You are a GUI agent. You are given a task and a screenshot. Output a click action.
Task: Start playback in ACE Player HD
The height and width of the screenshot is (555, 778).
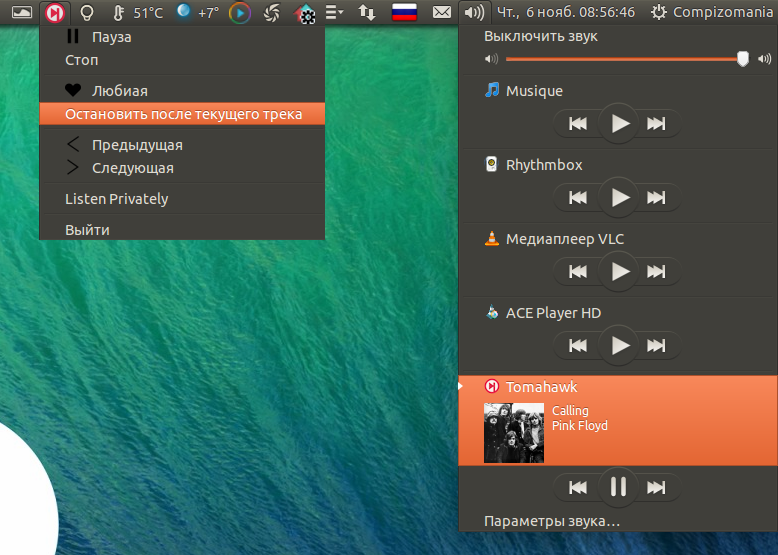[618, 345]
